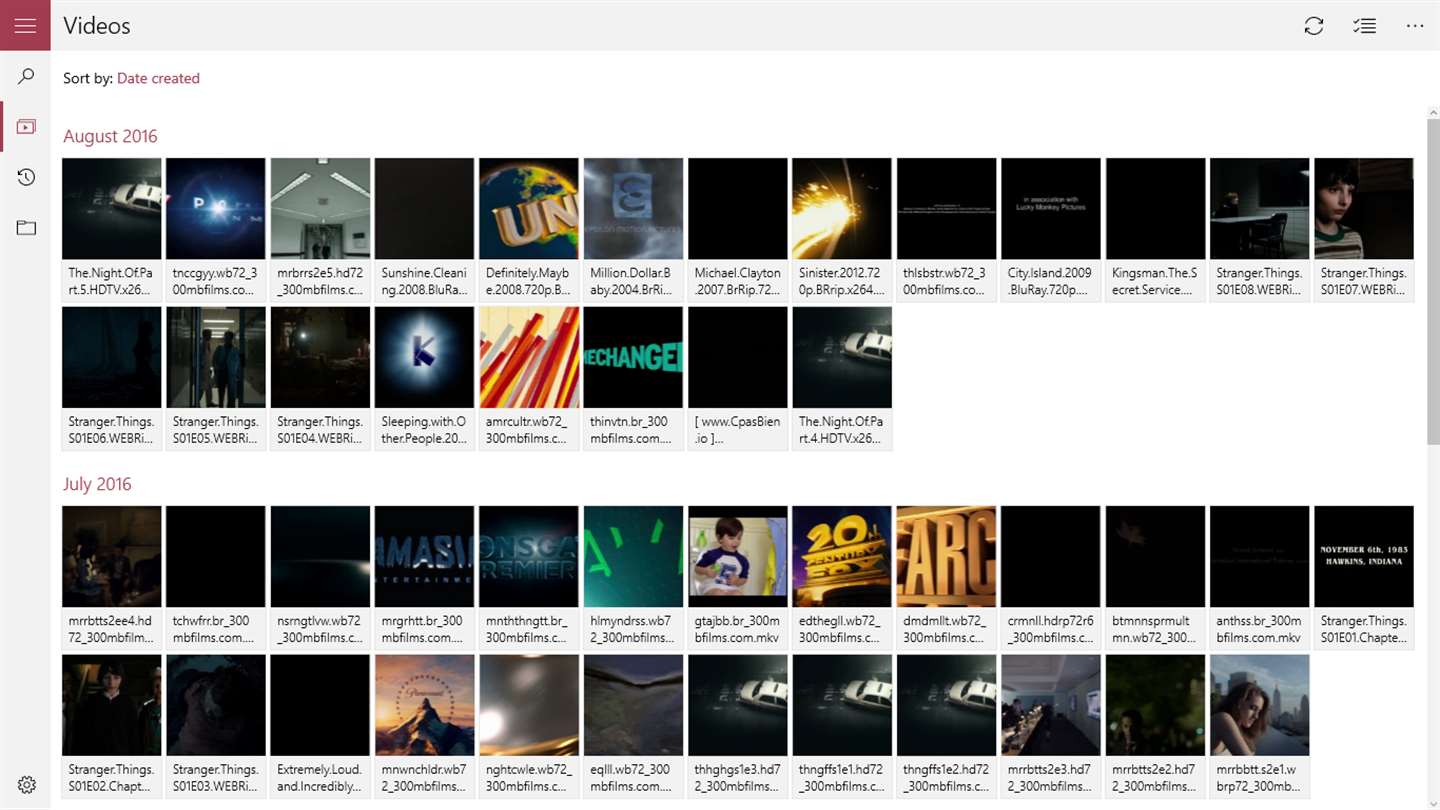This screenshot has height=810, width=1440.
Task: Refresh the video library
Action: 1314,26
